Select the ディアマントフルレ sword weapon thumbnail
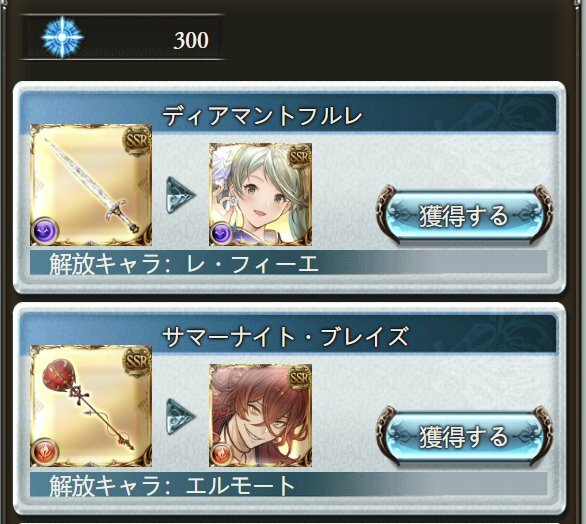The height and width of the screenshot is (524, 586). click(x=91, y=185)
